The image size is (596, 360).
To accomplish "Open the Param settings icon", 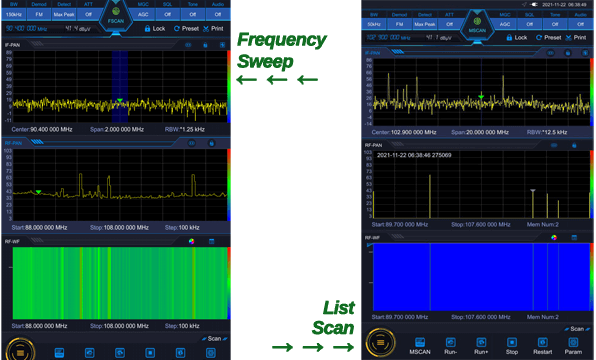I will pyautogui.click(x=573, y=342).
